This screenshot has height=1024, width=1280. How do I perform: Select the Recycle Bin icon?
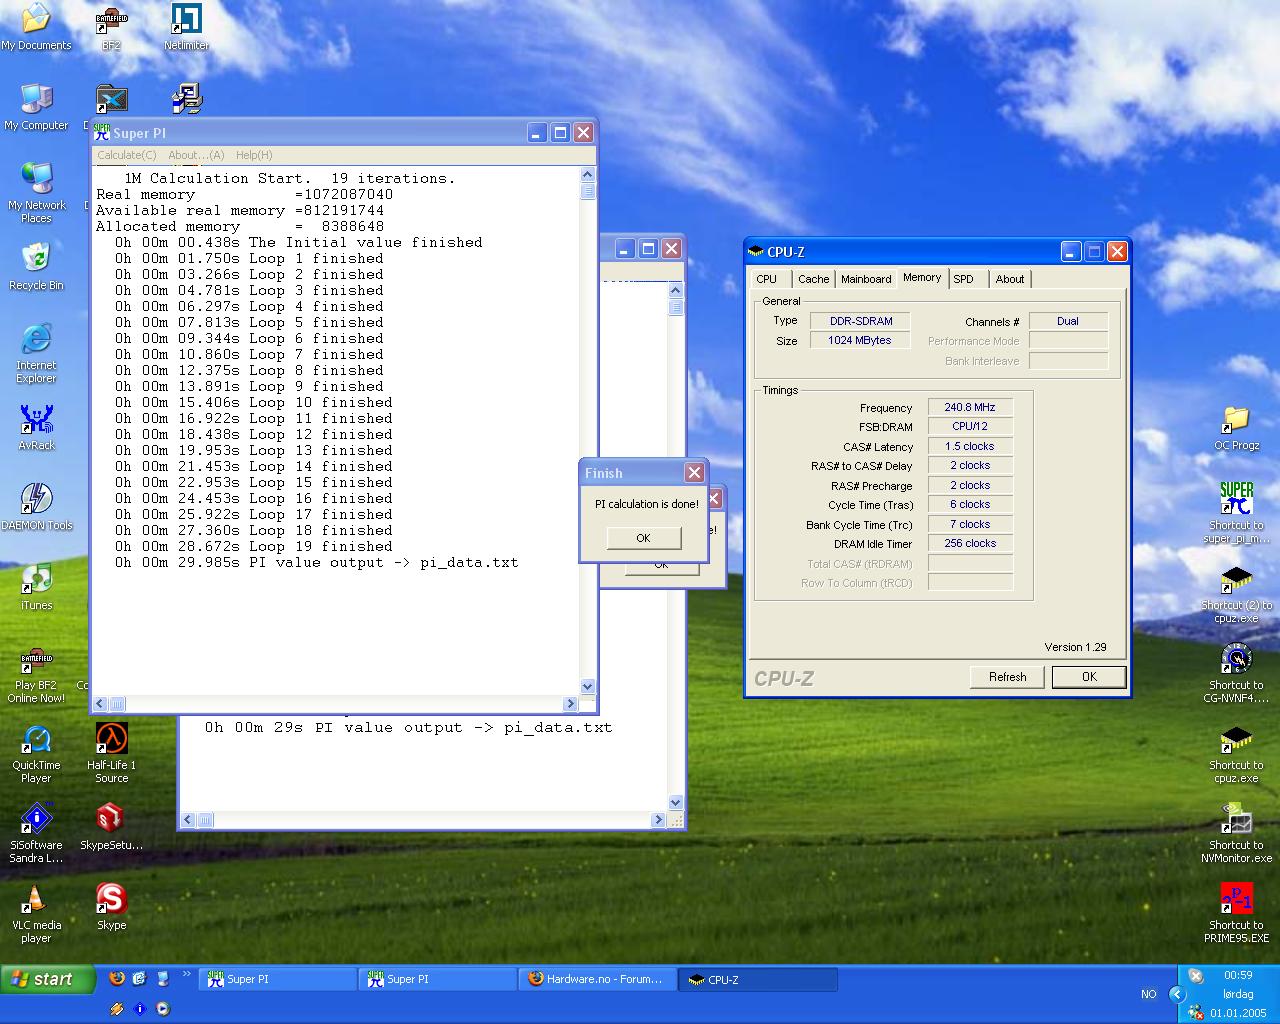36,267
